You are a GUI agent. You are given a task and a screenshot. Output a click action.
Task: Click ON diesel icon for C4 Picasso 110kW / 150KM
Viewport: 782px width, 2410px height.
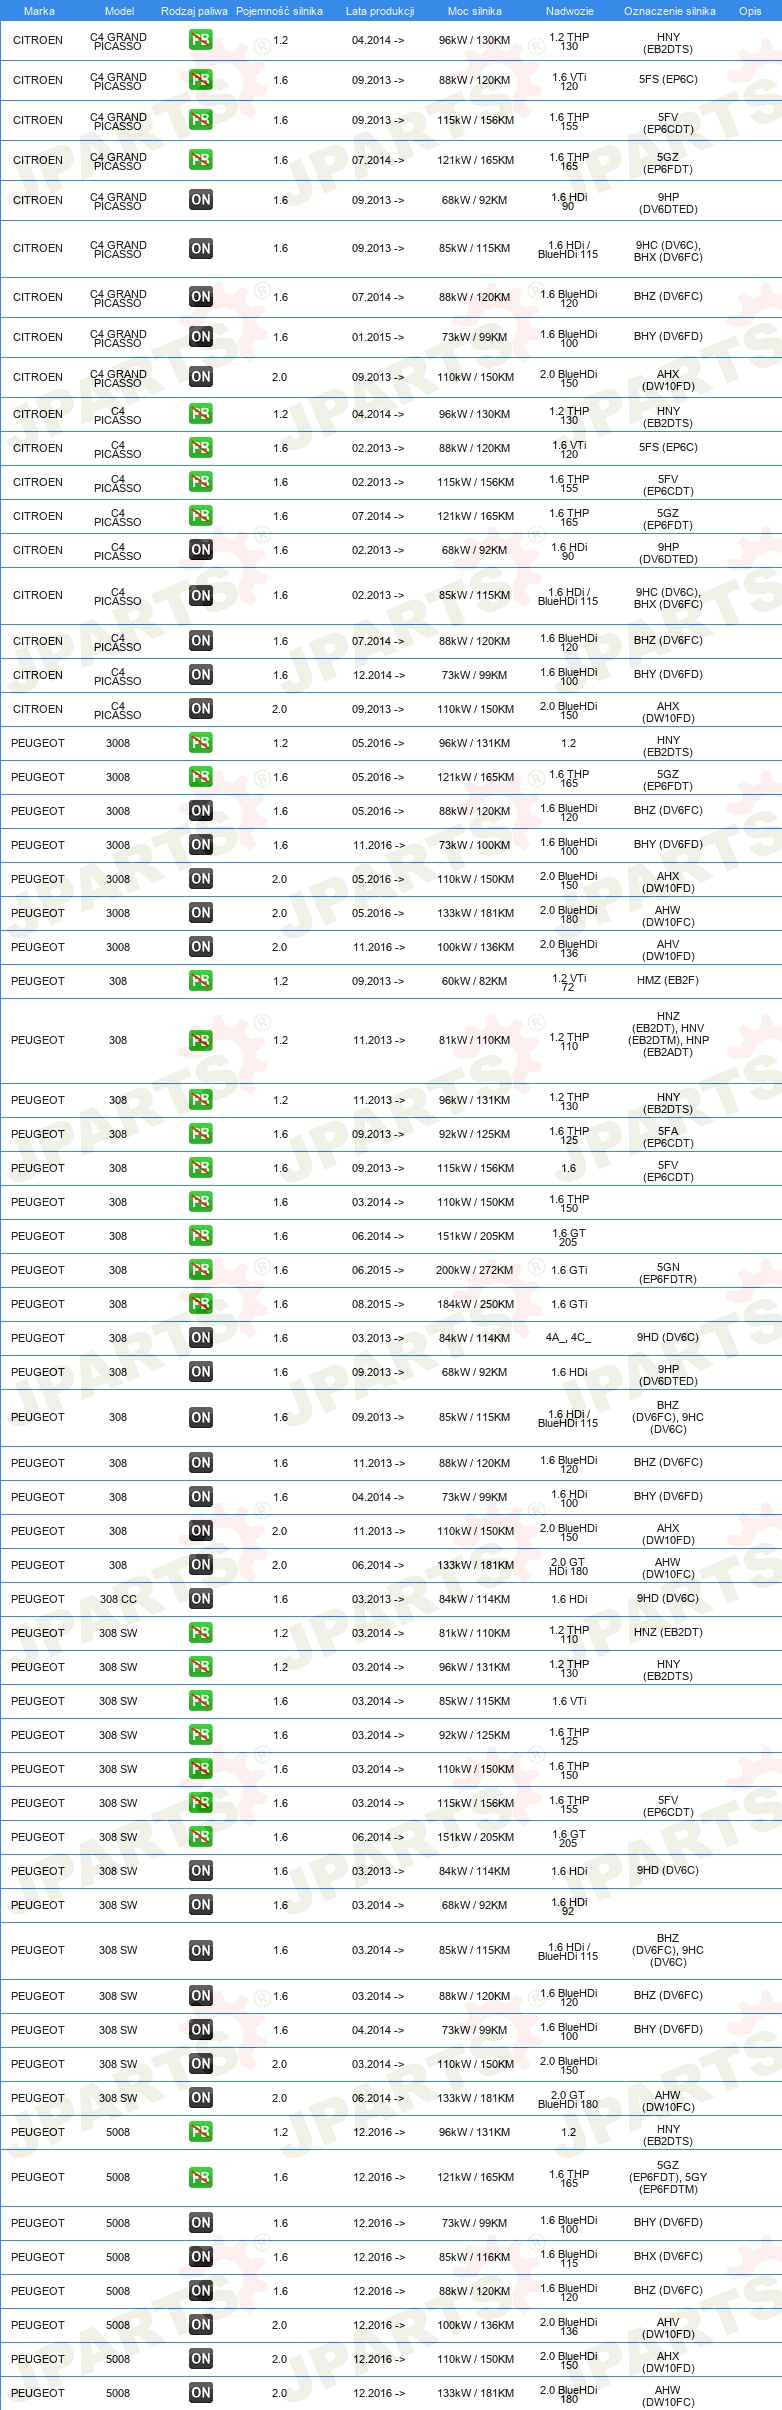click(201, 709)
